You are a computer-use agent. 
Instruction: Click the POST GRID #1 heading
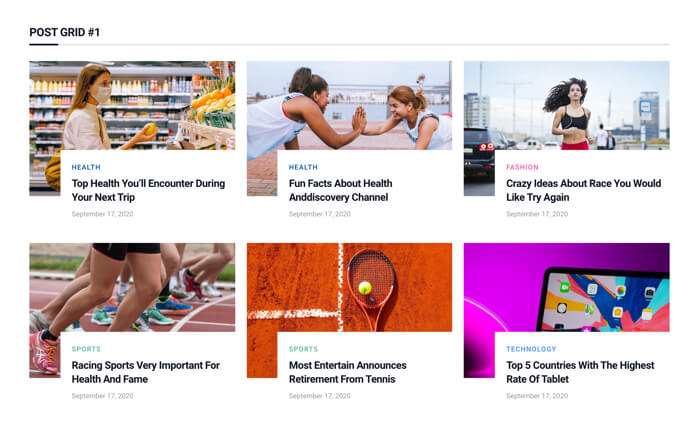click(65, 32)
